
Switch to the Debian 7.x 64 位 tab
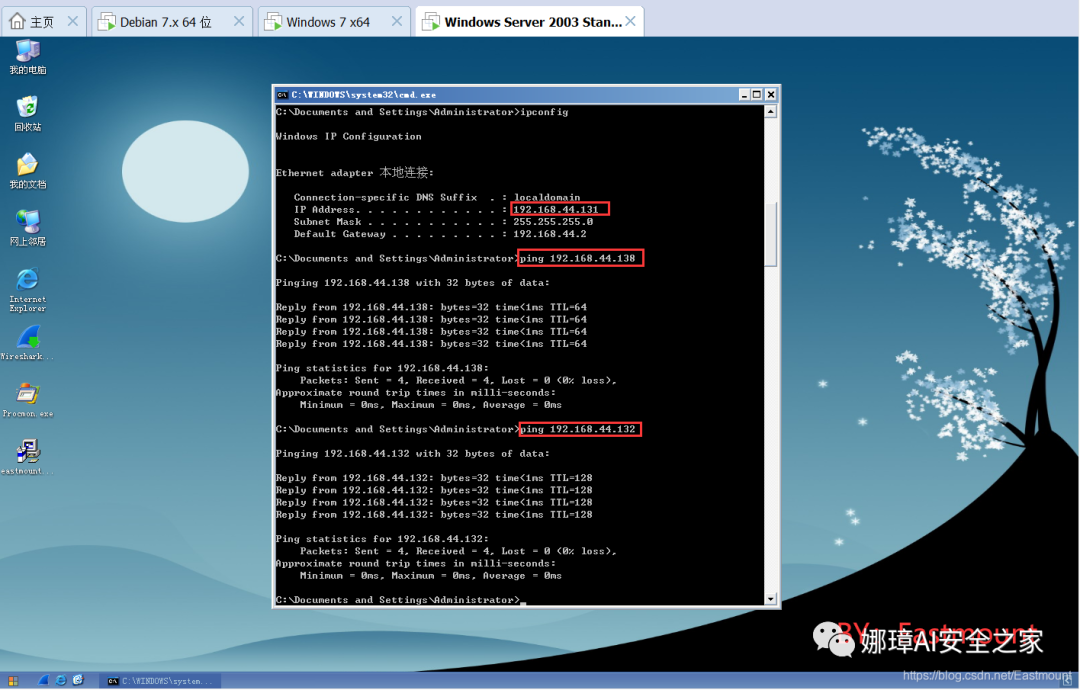click(x=172, y=21)
